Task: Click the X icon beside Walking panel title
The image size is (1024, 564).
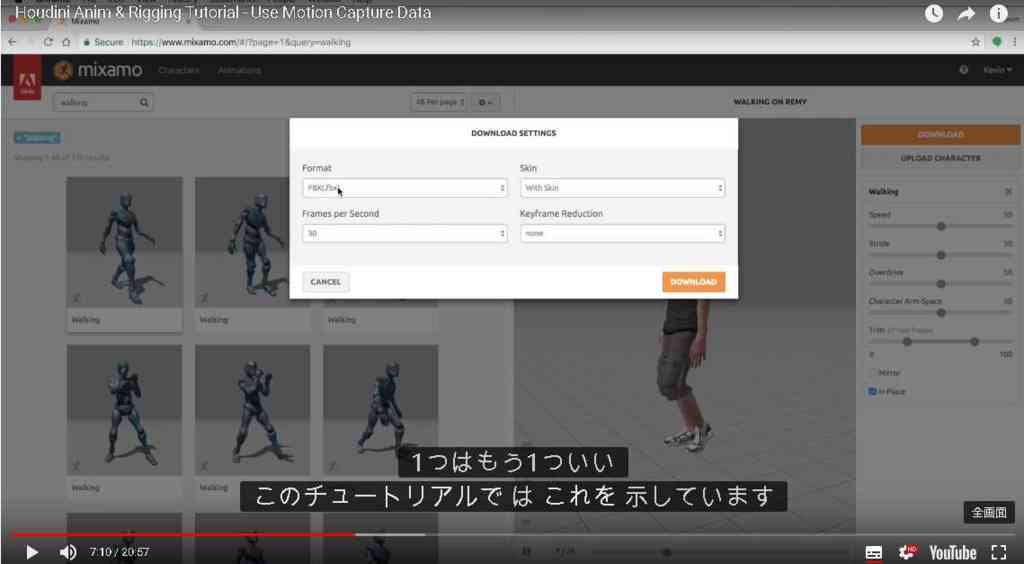Action: pyautogui.click(x=1008, y=192)
